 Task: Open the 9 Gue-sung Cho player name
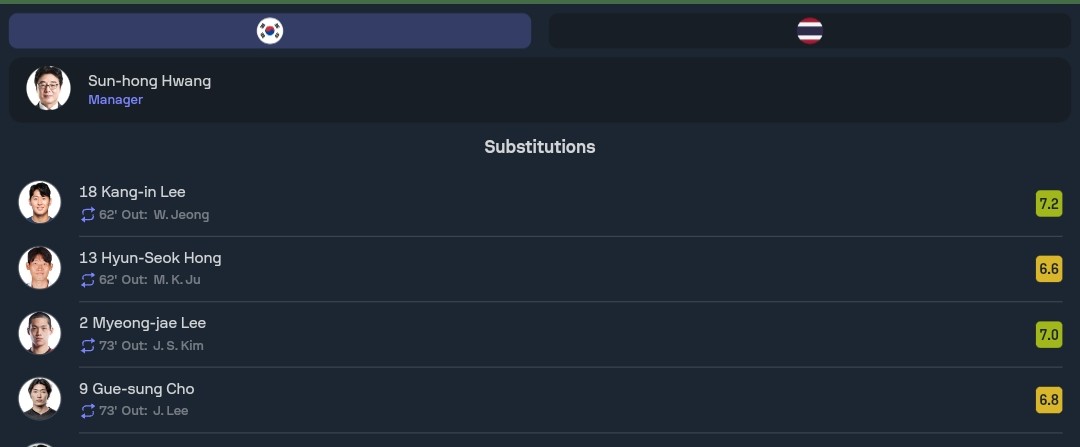click(x=136, y=389)
